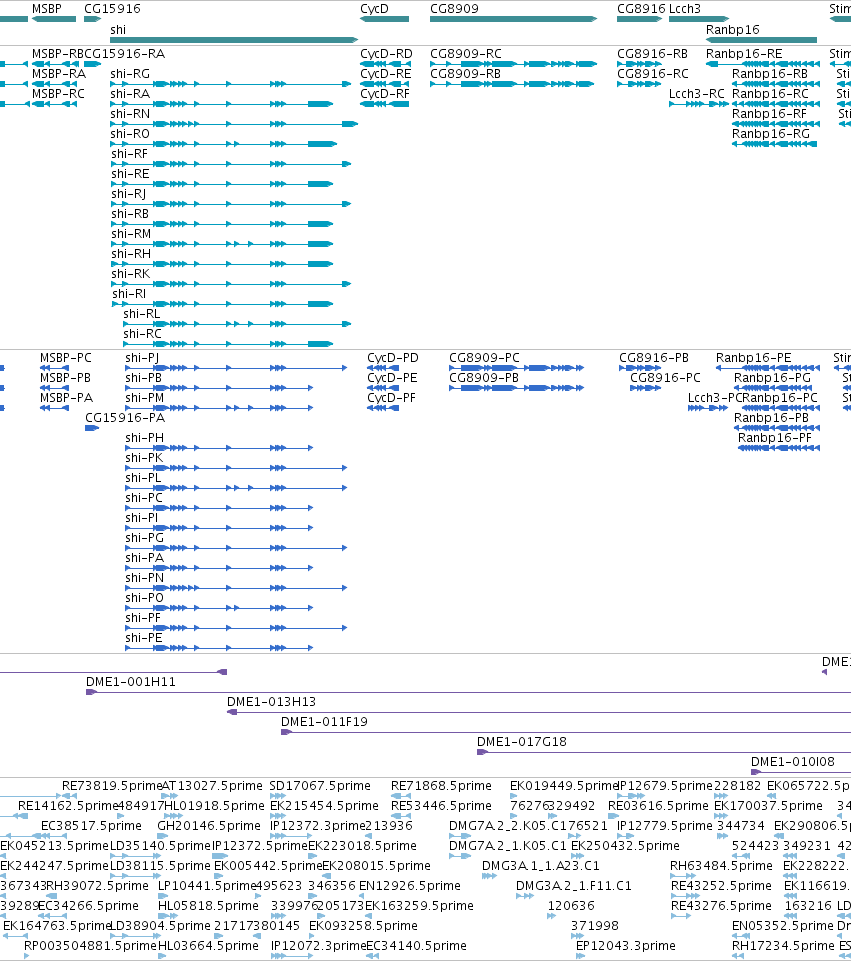
Task: Click EST RE43276.5prime label
Action: [x=721, y=906]
